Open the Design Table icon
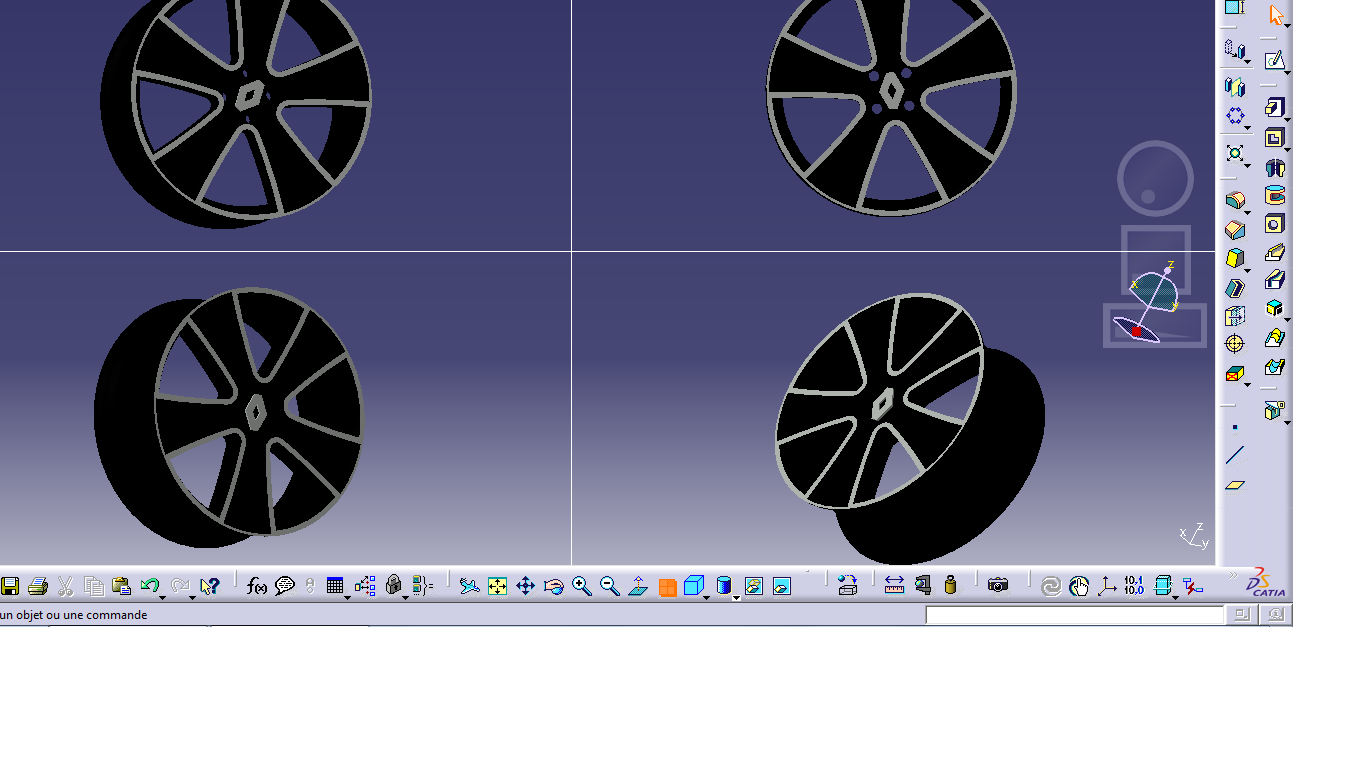Image resolution: width=1366 pixels, height=768 pixels. click(335, 586)
